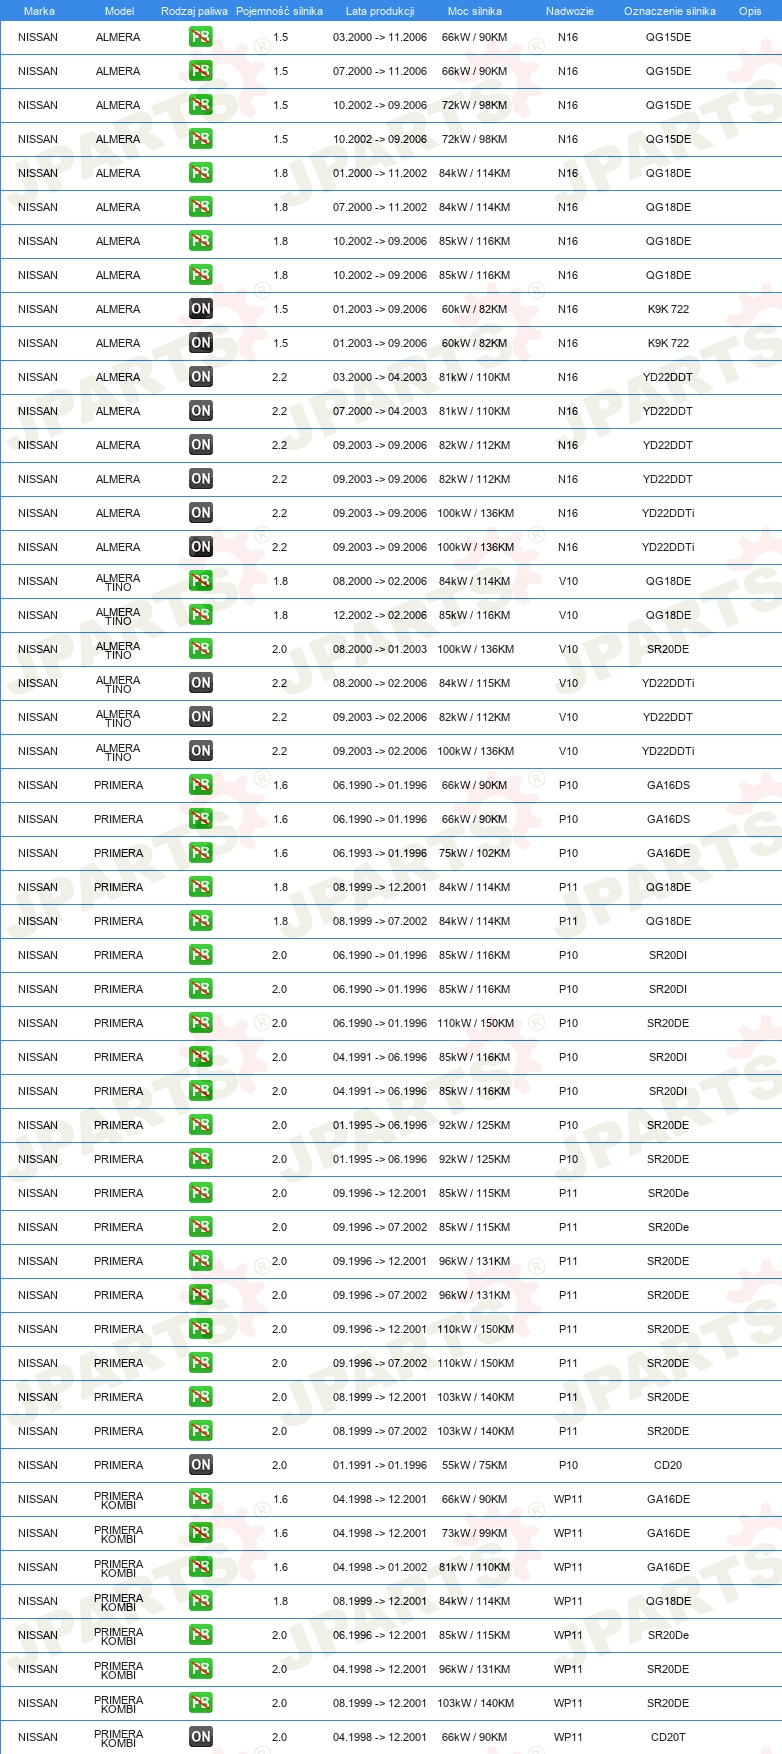
Task: Click the Marka column header
Action: click(x=39, y=11)
